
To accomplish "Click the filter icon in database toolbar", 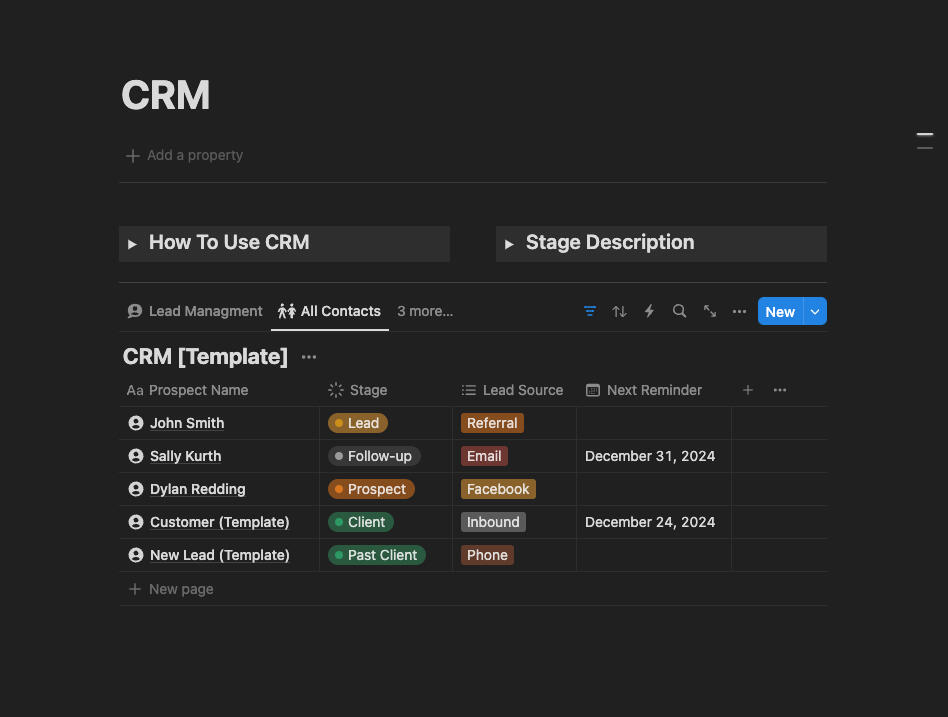I will coord(590,311).
